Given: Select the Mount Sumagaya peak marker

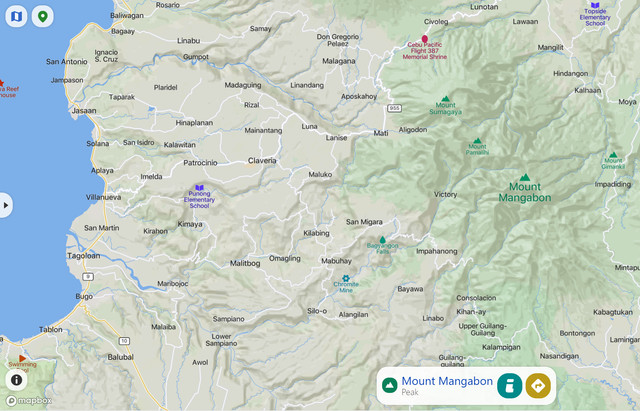Looking at the screenshot, I should click(x=446, y=98).
